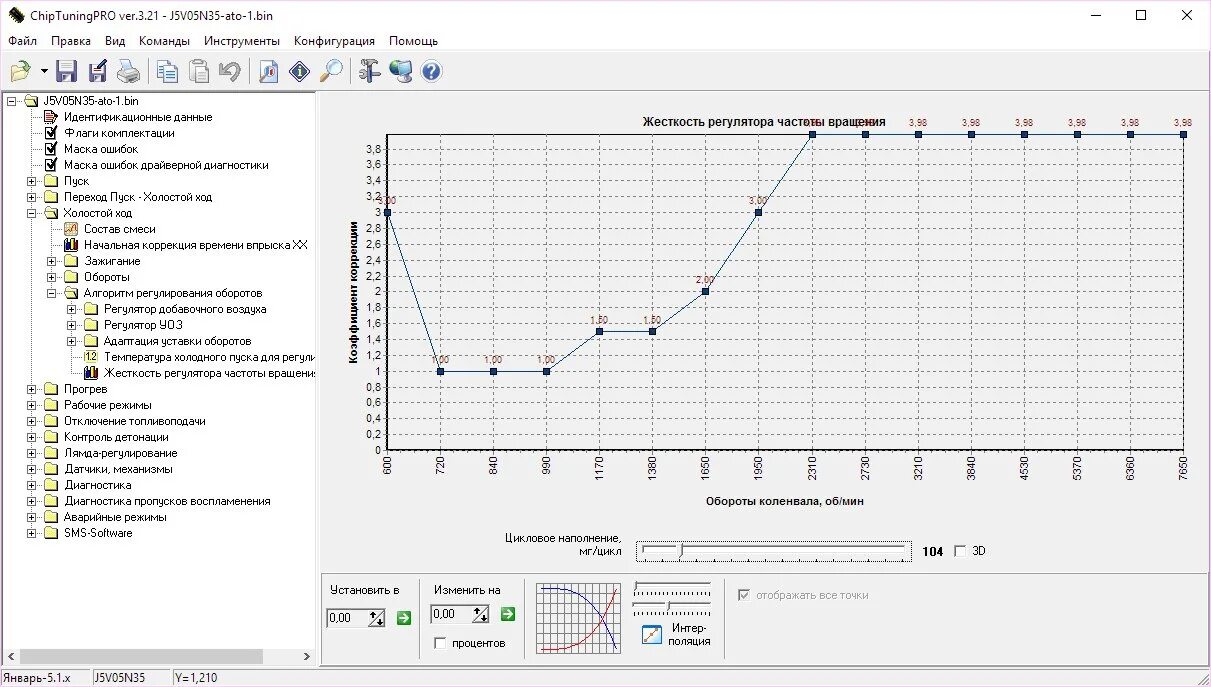The width and height of the screenshot is (1211, 687).
Task: Select the Состав смеси table item
Action: 120,229
